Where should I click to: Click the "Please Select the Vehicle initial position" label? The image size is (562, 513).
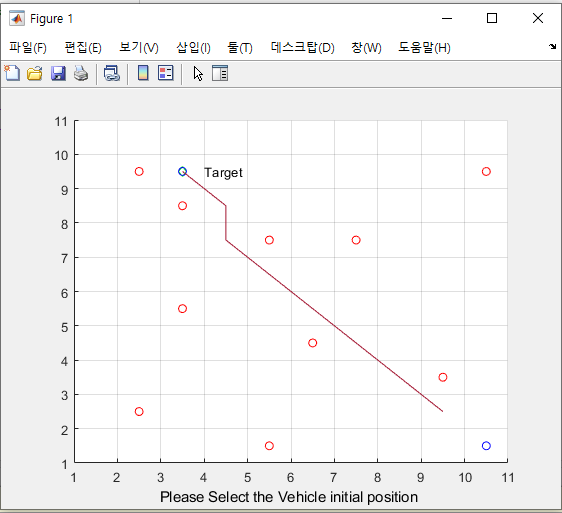coord(289,497)
